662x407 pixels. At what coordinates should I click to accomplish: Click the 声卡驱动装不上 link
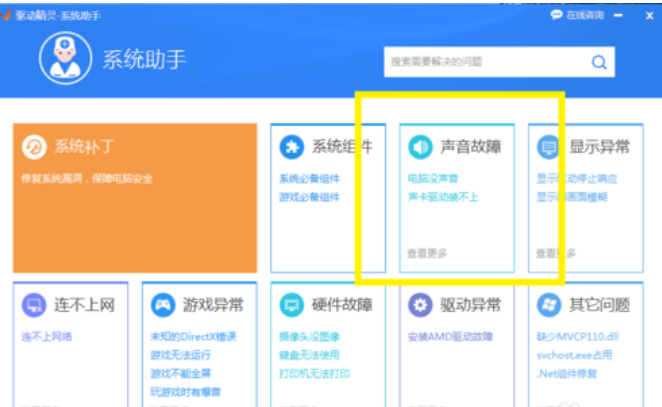[442, 197]
